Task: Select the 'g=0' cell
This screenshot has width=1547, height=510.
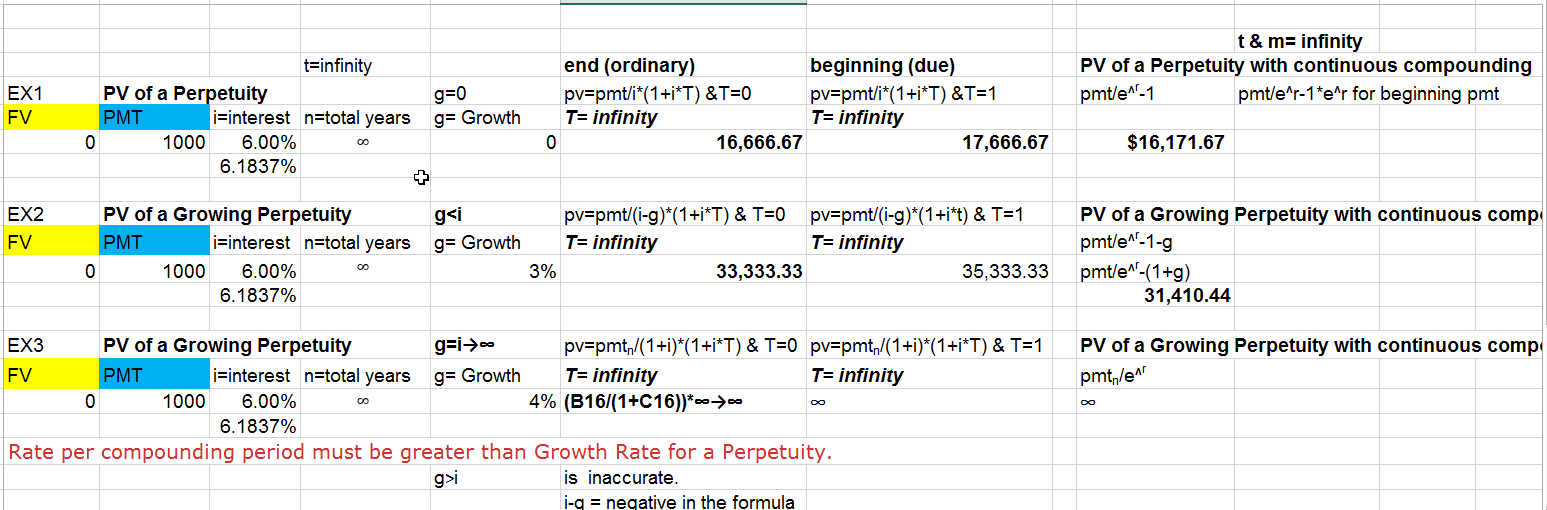Action: point(495,93)
